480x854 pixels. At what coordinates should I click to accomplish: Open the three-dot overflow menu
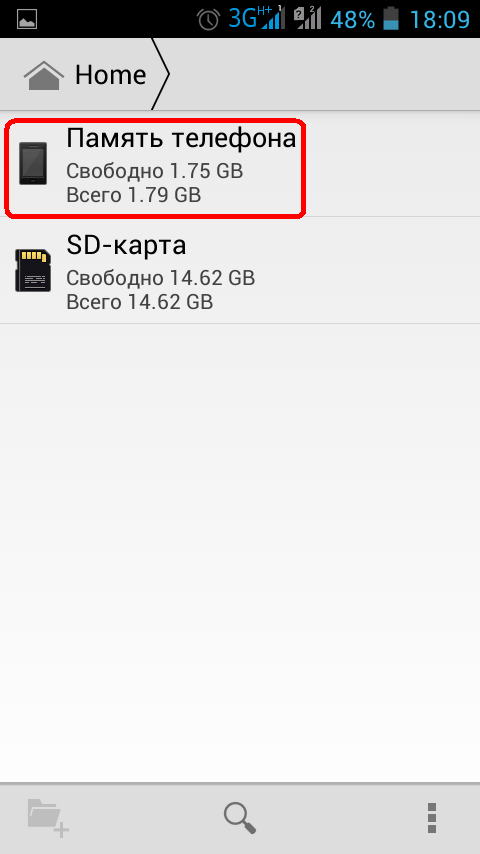coord(432,818)
